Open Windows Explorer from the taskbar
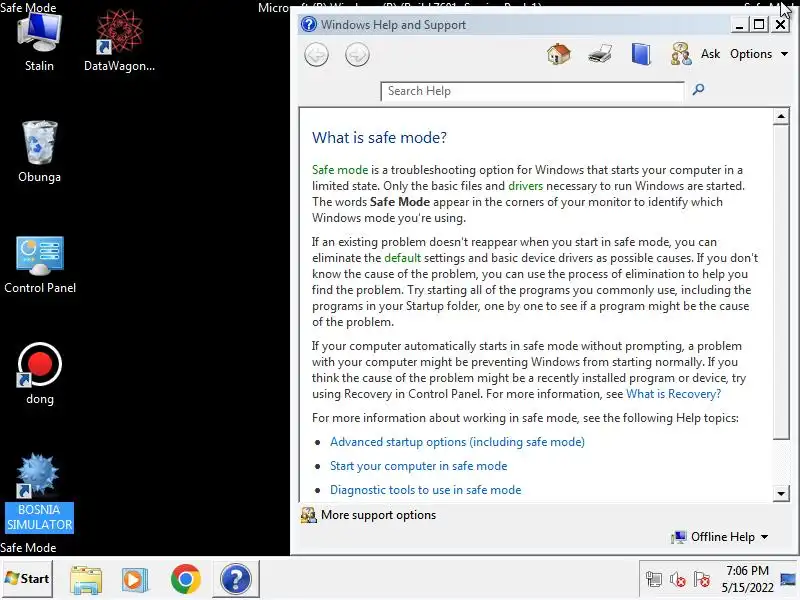Screen dimensions: 800x600 coord(86,579)
